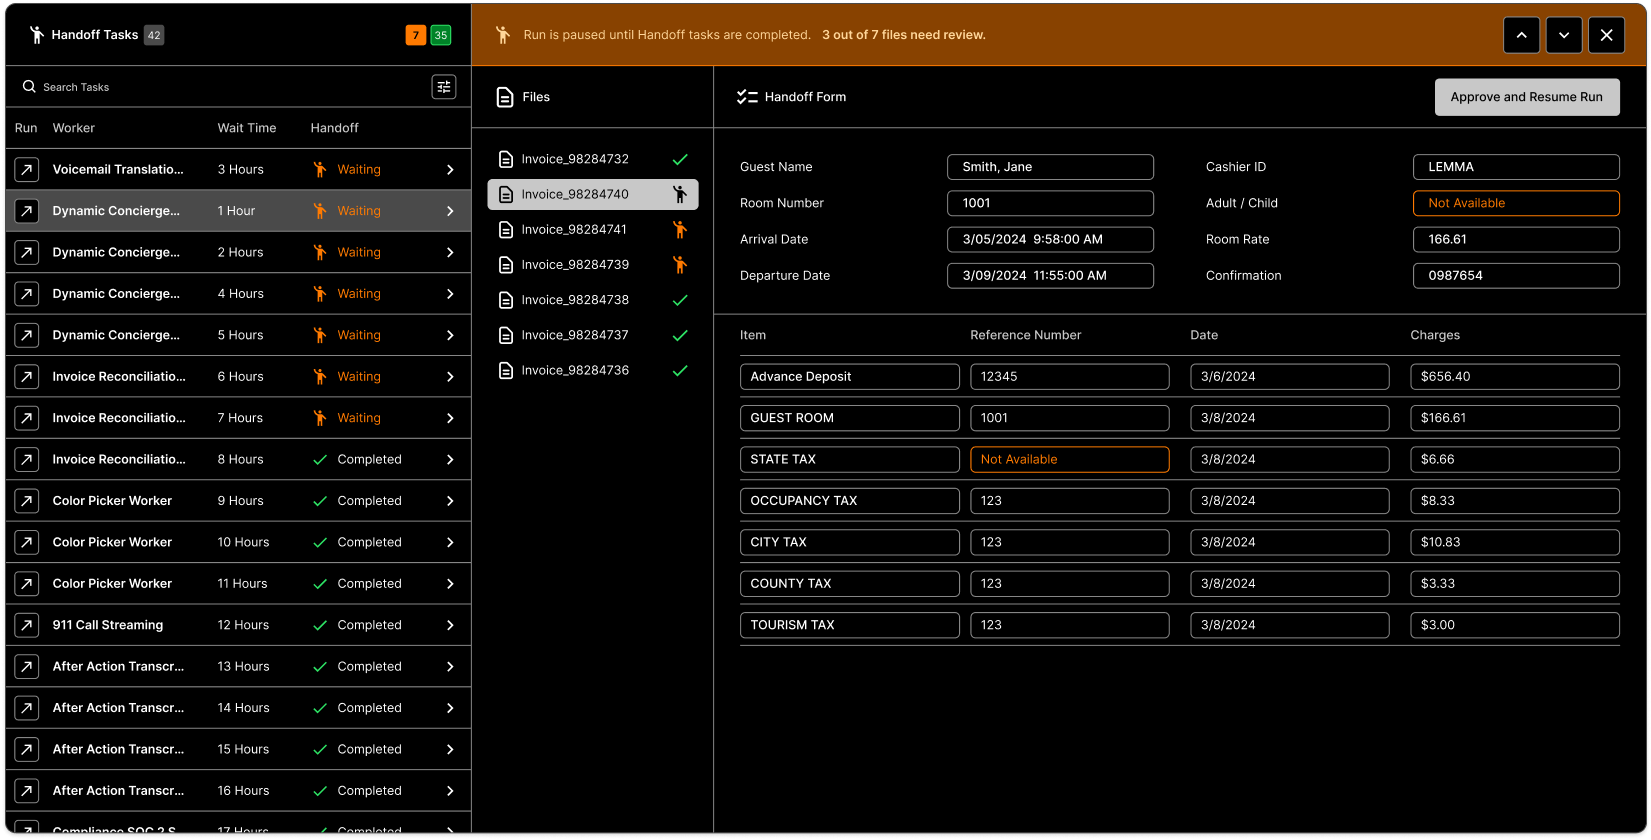Screen dimensions: 1651x840
Task: Edit STATE TAX reference Not Available field
Action: (x=1069, y=459)
